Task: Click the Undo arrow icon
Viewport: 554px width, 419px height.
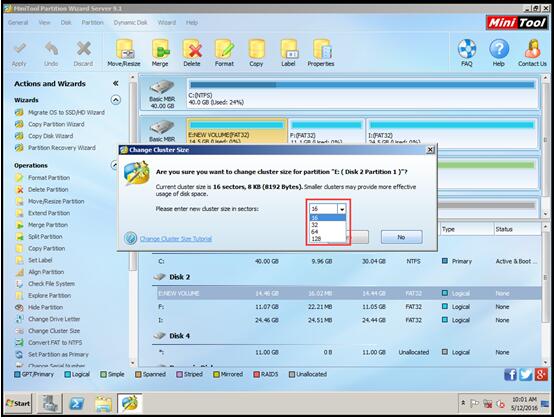Action: (x=51, y=49)
